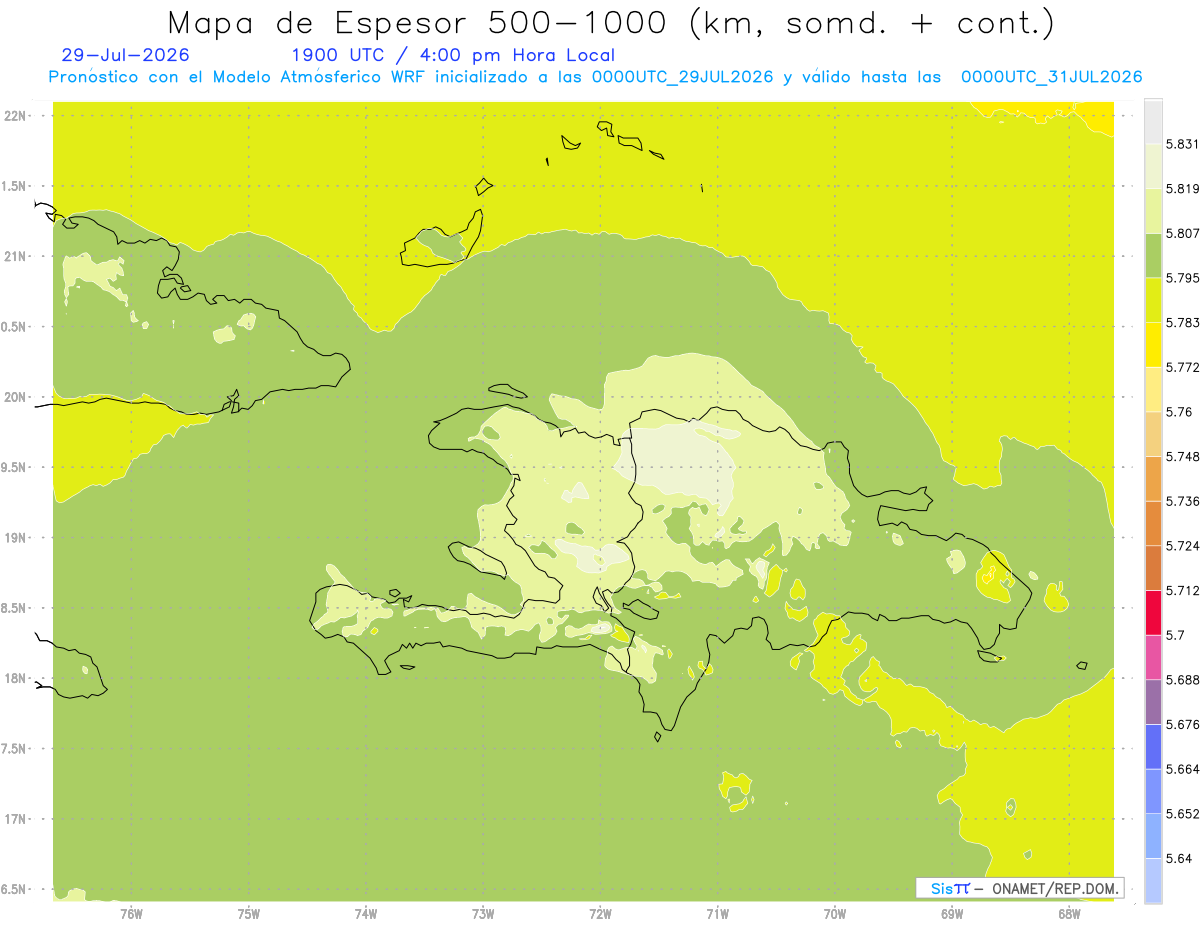Click the longitude label 72W
This screenshot has height=927, width=1200.
coord(600,913)
